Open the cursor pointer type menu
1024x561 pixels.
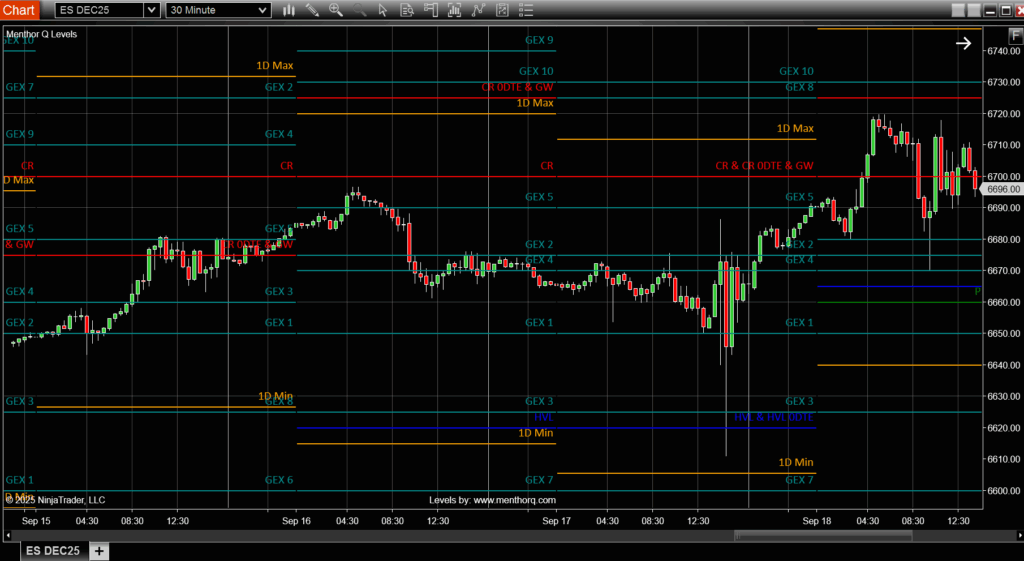pyautogui.click(x=383, y=10)
